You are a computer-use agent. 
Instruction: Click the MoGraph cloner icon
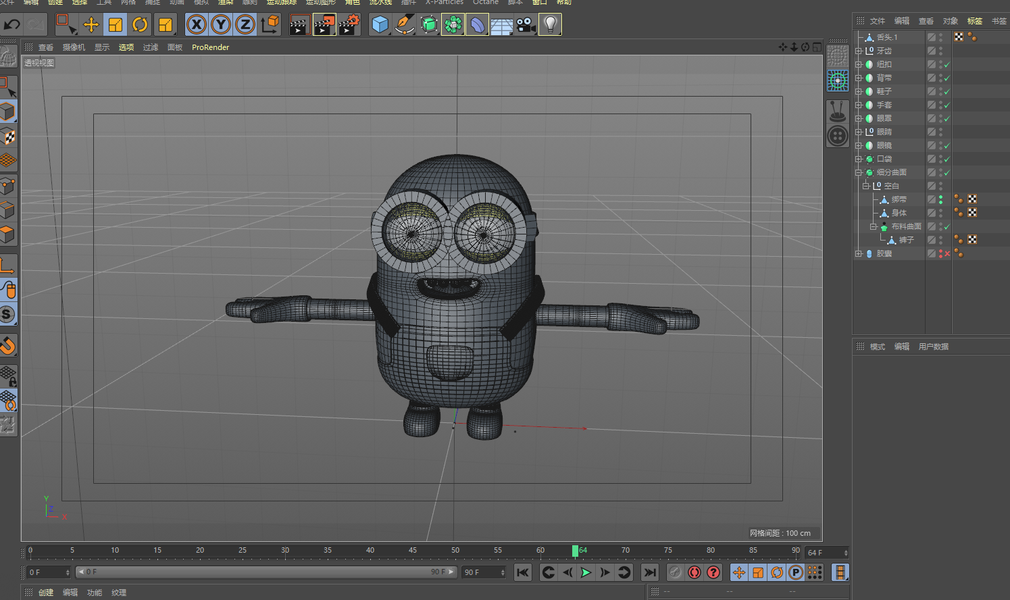point(453,25)
